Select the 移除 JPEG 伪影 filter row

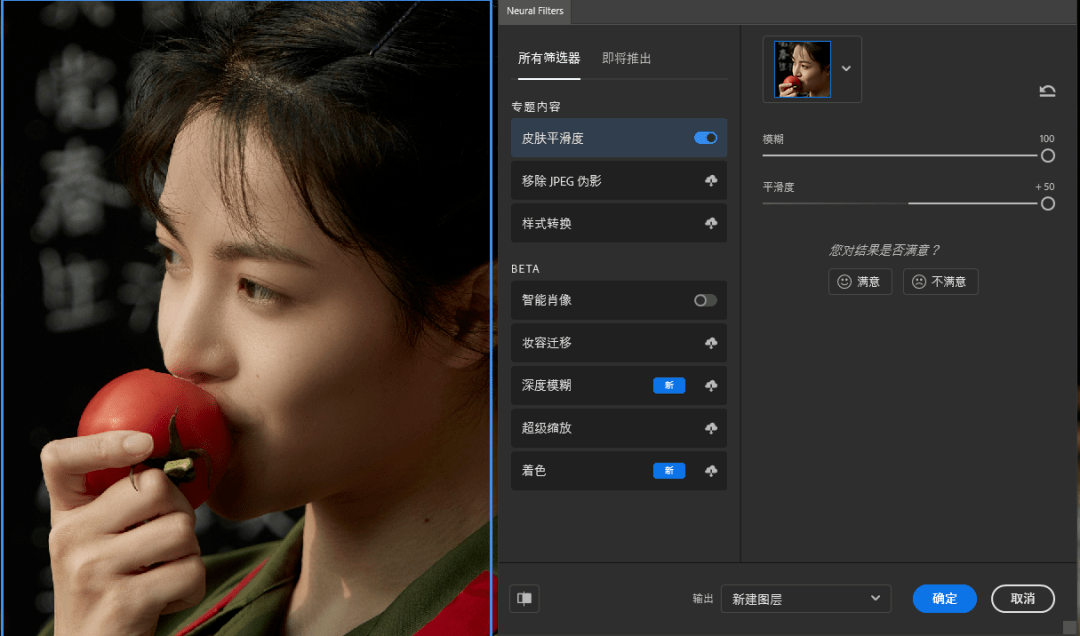coord(619,181)
